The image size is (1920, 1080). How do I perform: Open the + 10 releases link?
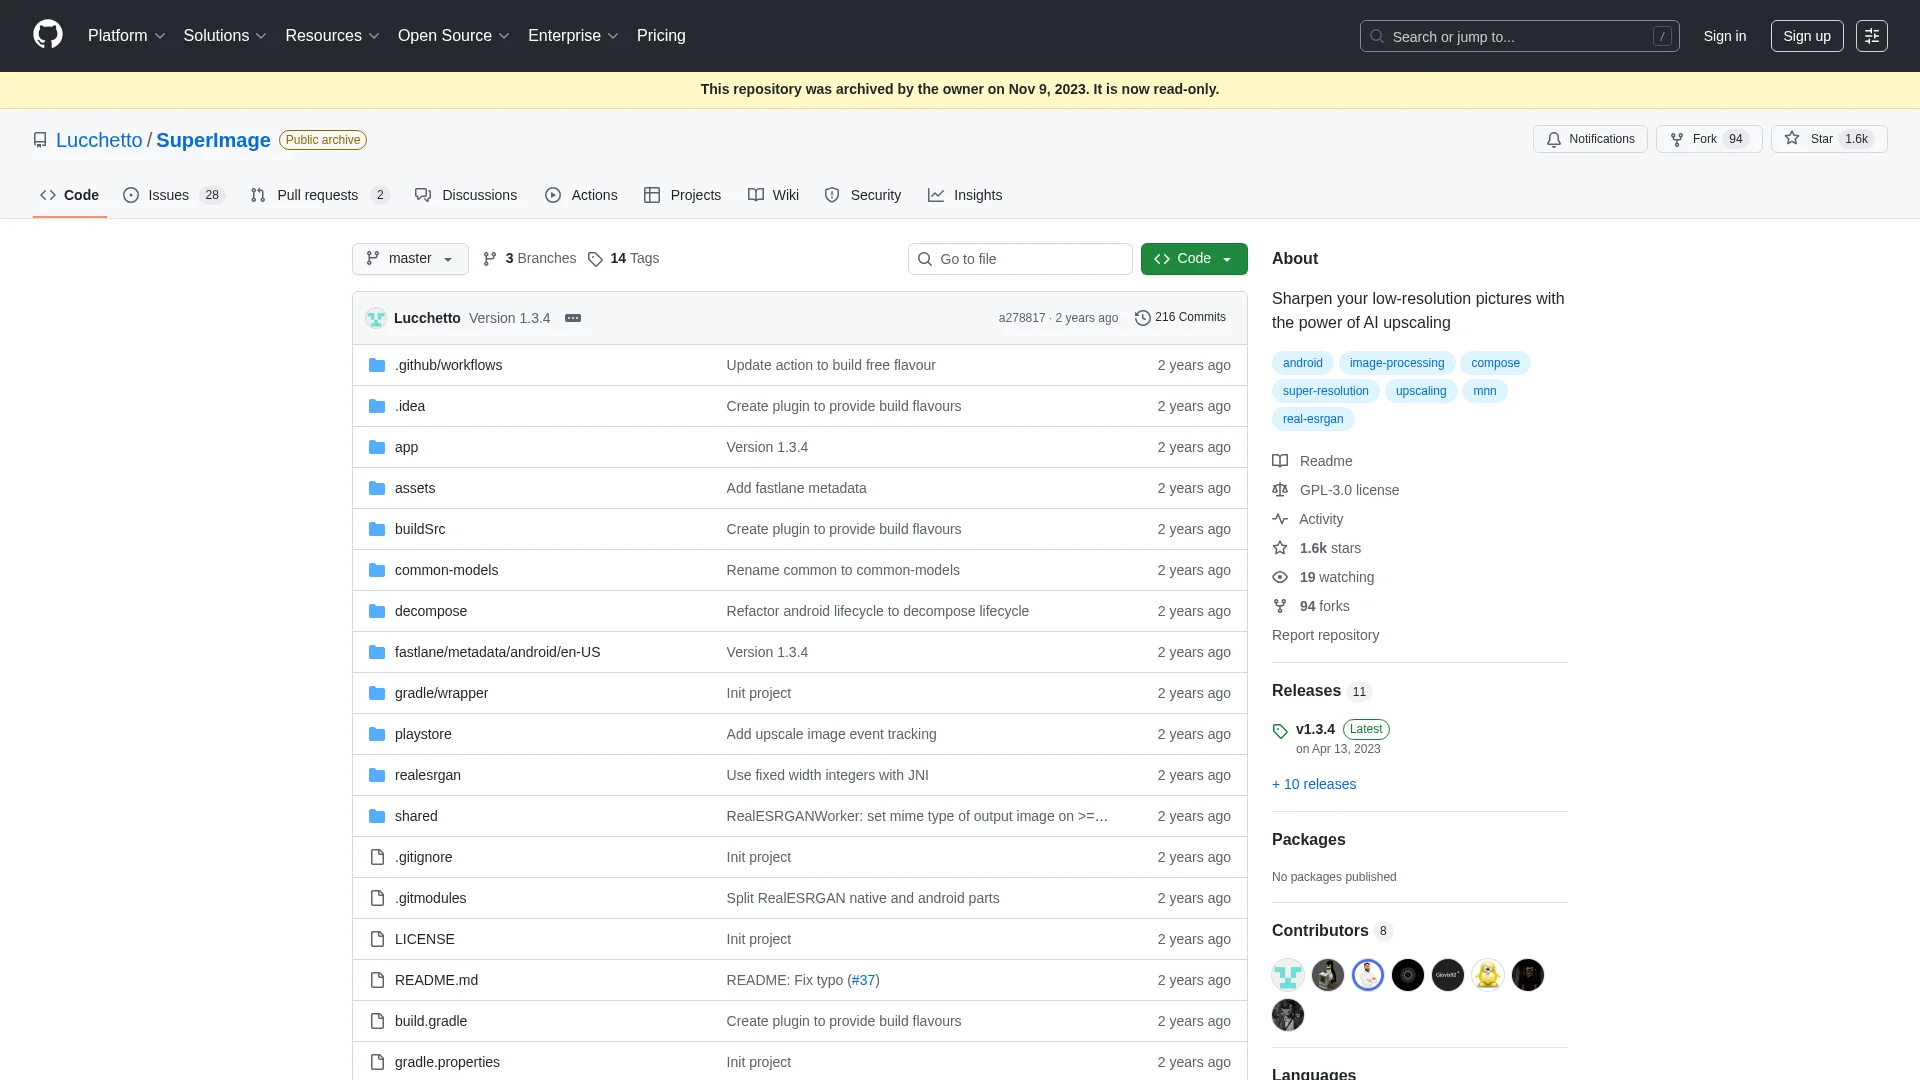(x=1314, y=784)
